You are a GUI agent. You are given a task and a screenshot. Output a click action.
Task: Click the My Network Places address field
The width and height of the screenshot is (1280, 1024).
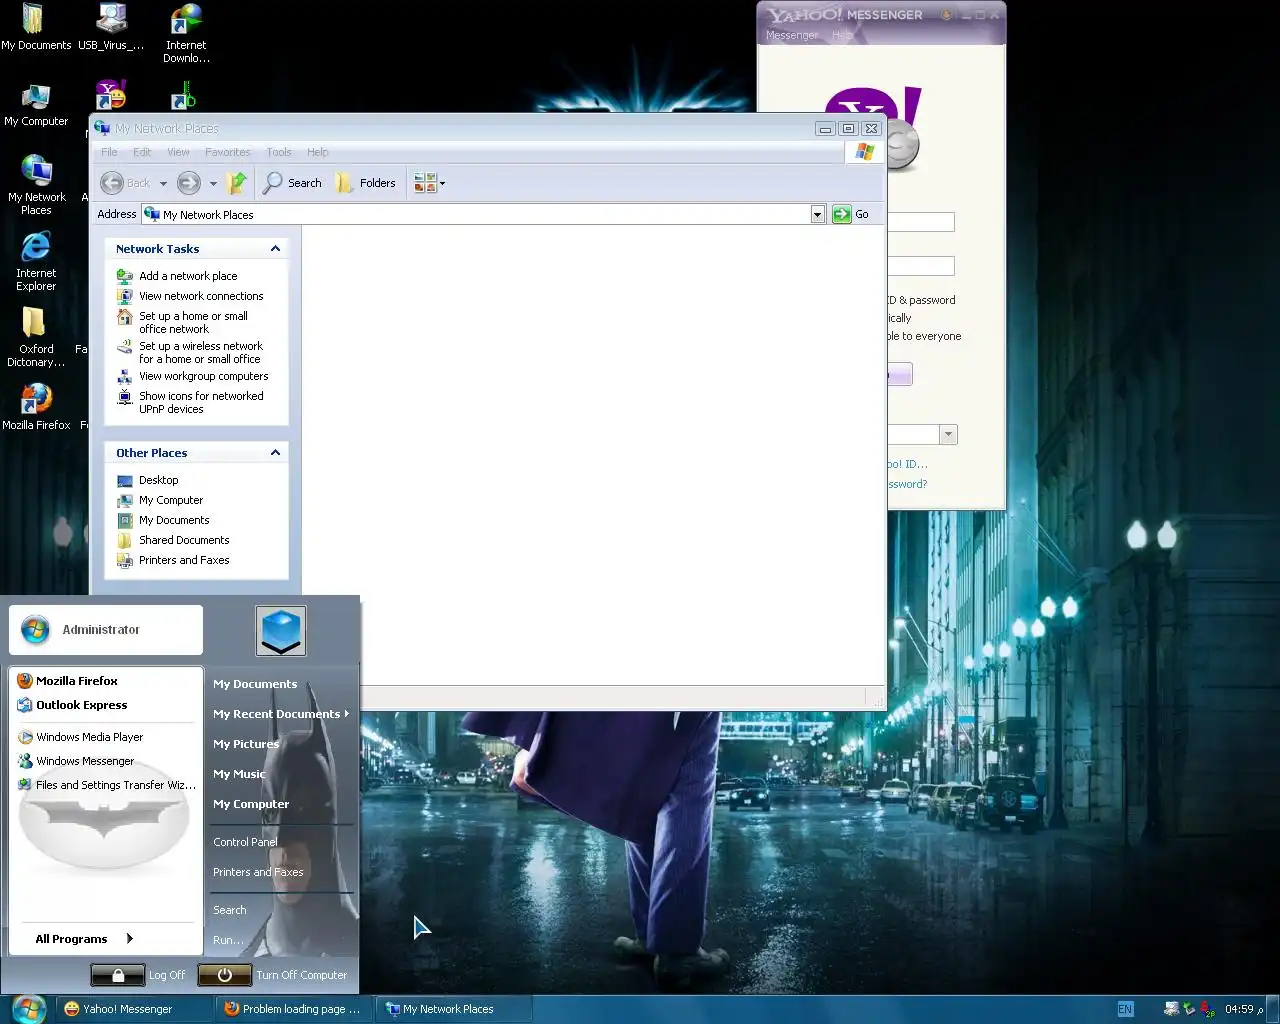(x=476, y=214)
